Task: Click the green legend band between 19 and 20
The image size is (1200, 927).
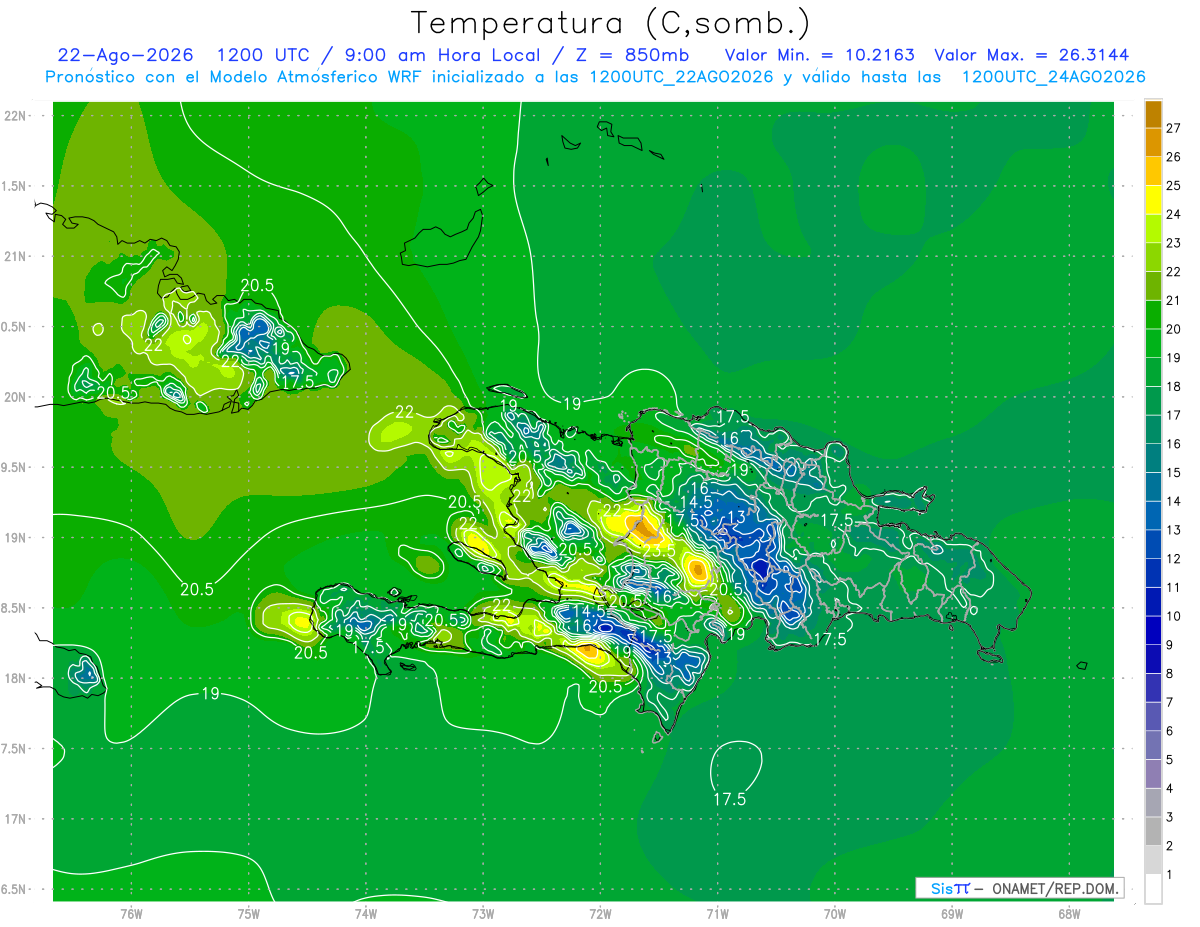Action: (x=1153, y=343)
